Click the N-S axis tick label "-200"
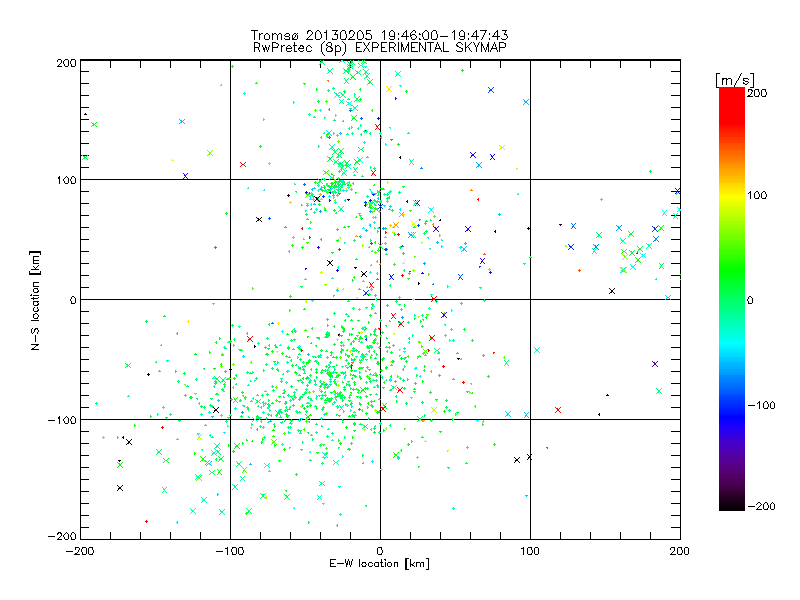The height and width of the screenshot is (600, 800). (x=62, y=536)
